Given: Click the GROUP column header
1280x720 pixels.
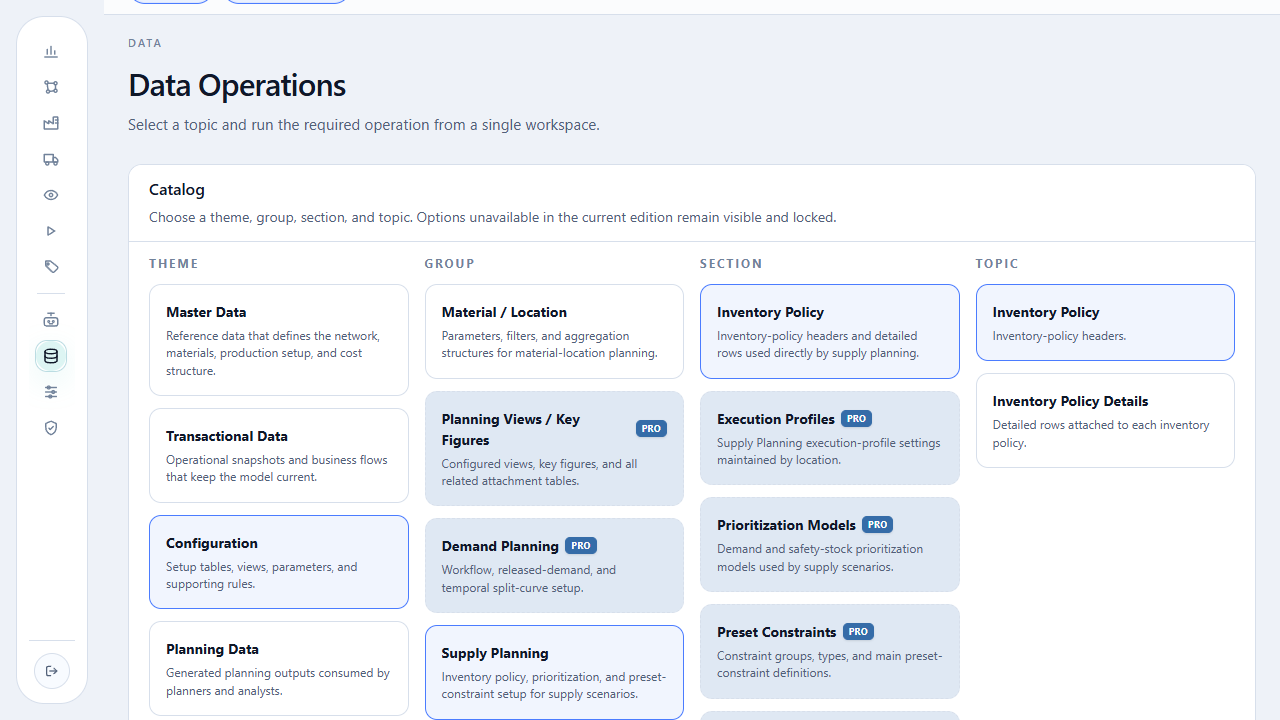Looking at the screenshot, I should coord(449,264).
